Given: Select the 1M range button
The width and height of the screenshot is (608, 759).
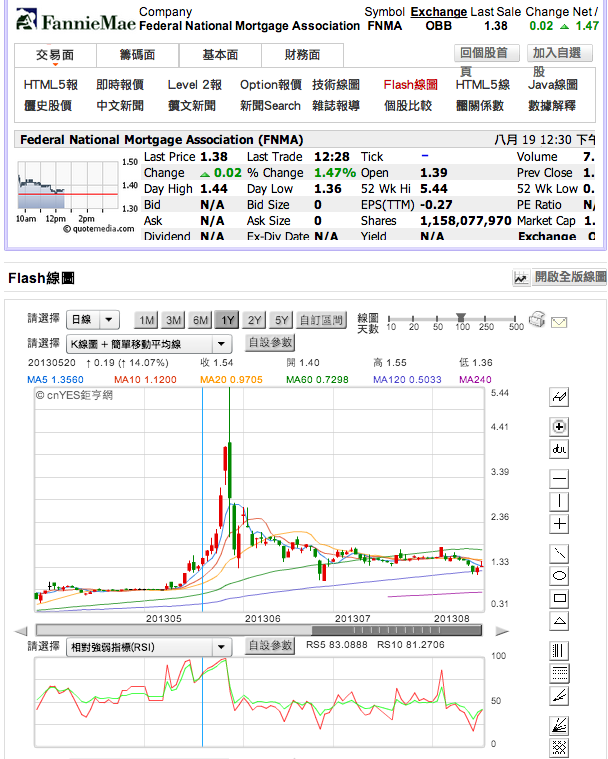Looking at the screenshot, I should pyautogui.click(x=147, y=320).
